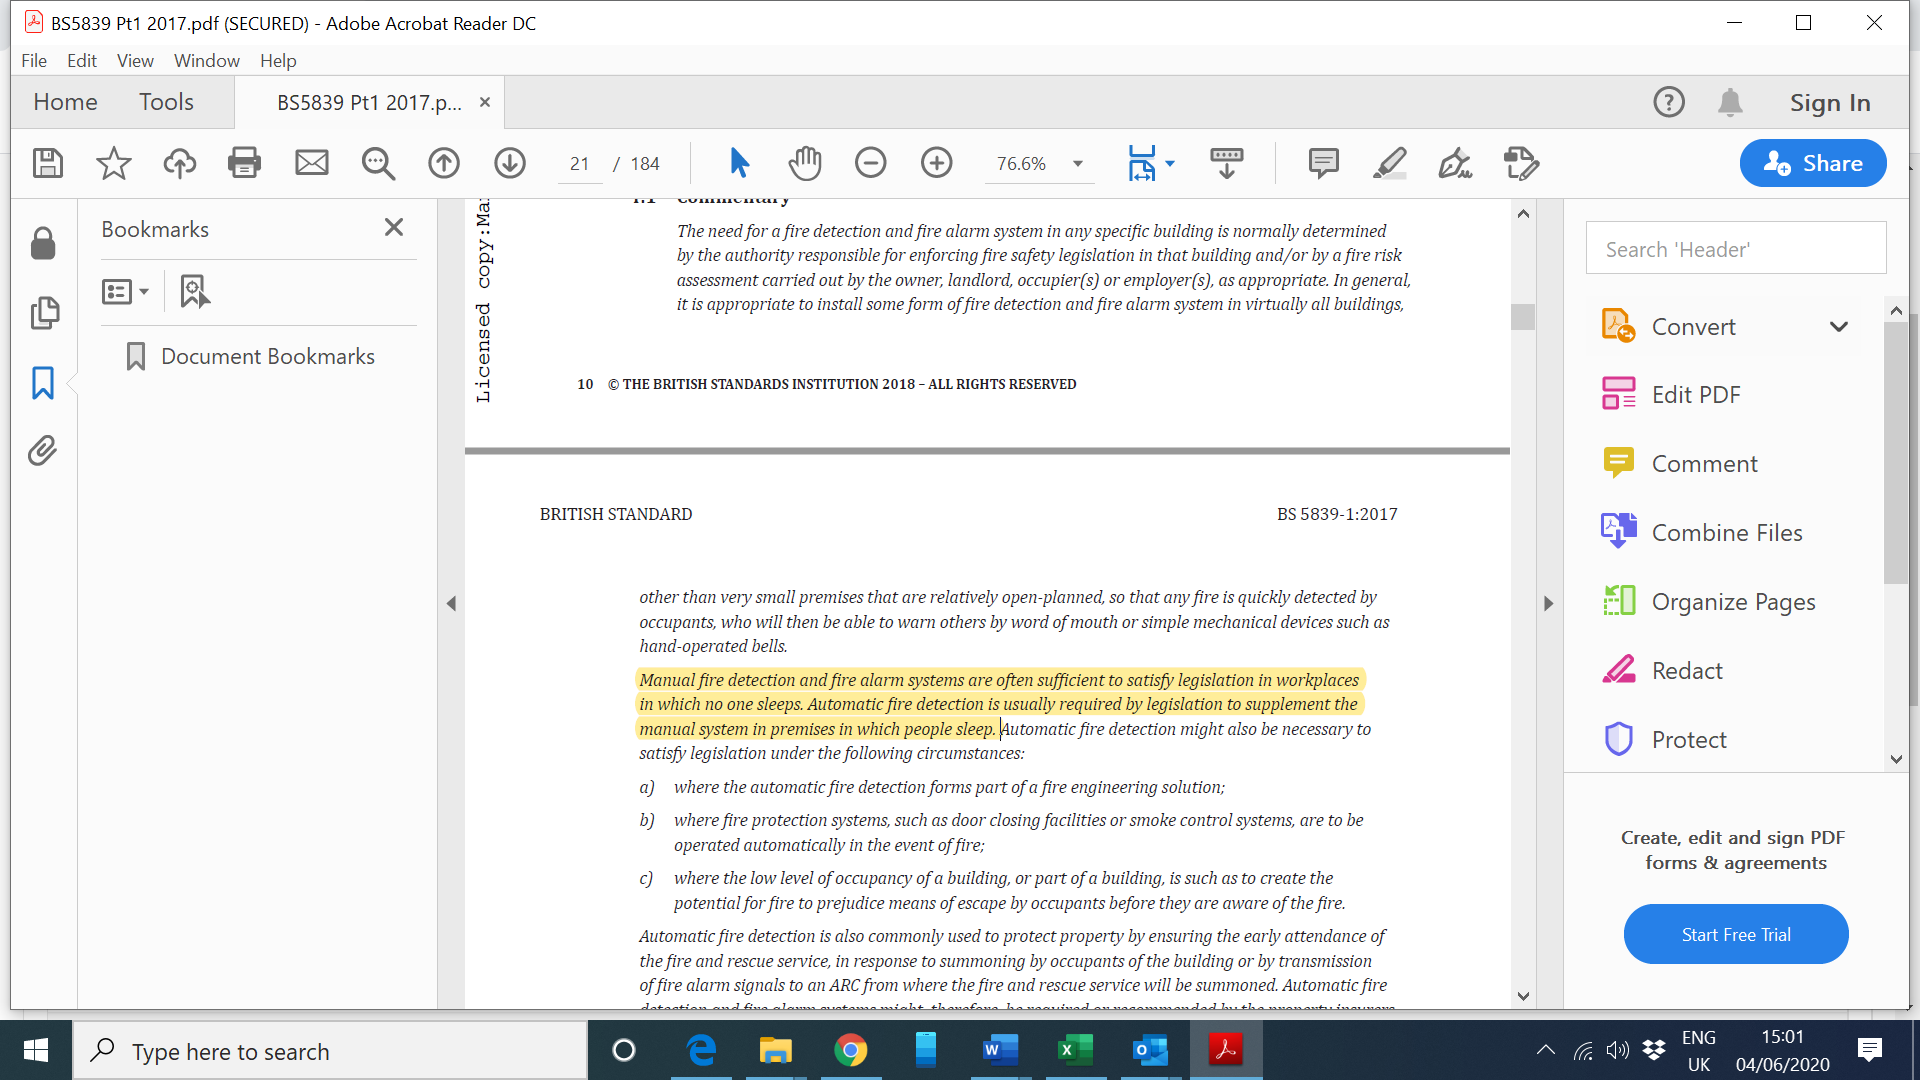
Task: Open the bookmark options dropdown menu
Action: pos(125,292)
